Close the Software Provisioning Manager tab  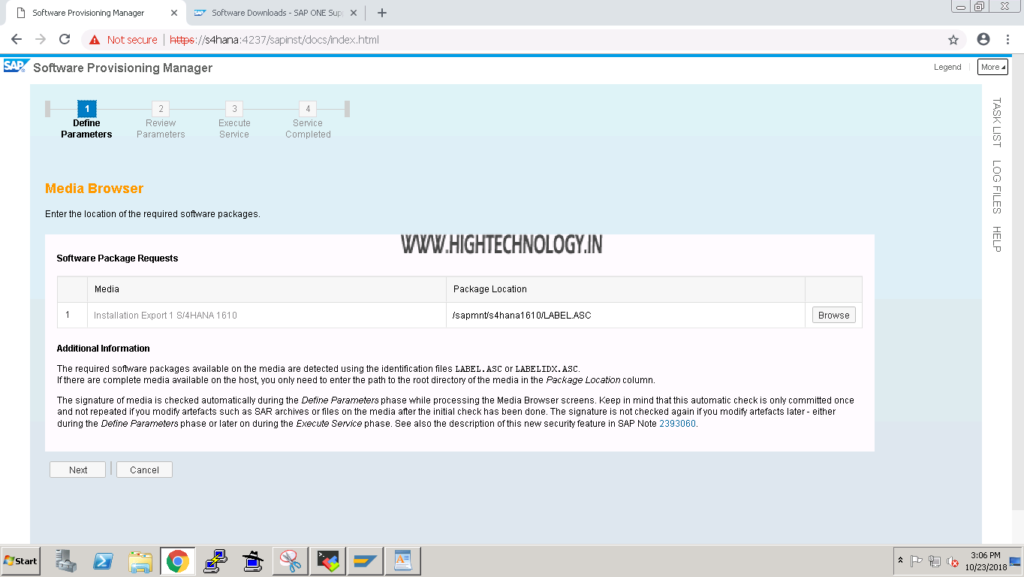coord(174,12)
